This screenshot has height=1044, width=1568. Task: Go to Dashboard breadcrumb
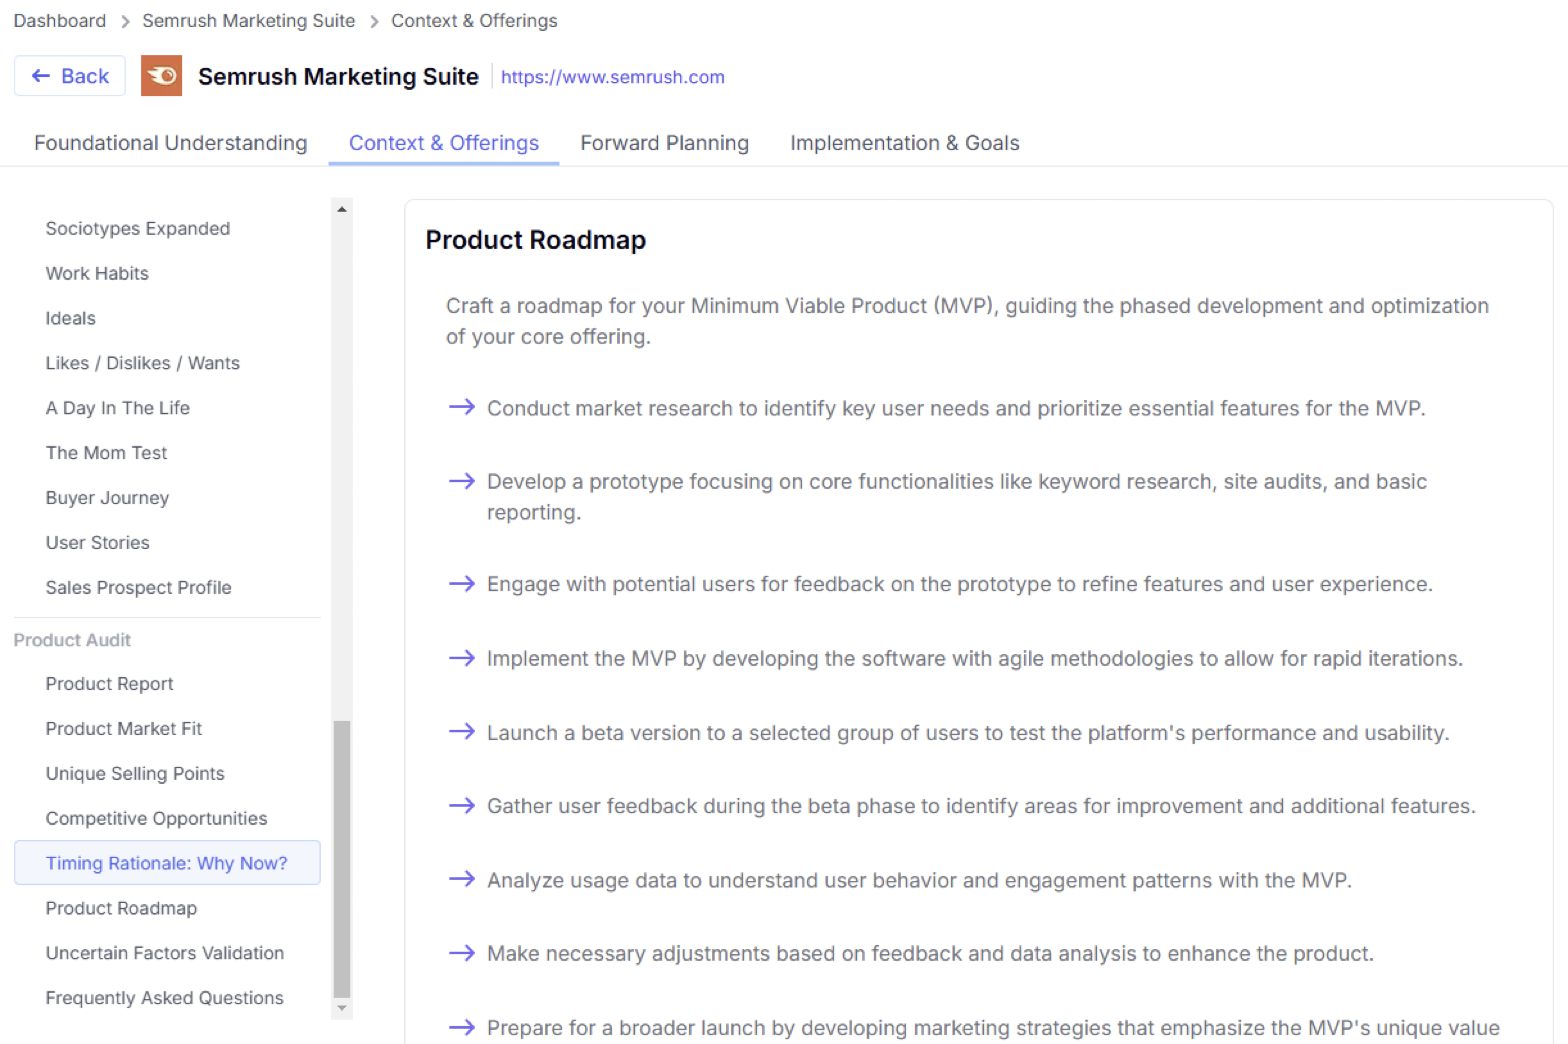[x=60, y=21]
